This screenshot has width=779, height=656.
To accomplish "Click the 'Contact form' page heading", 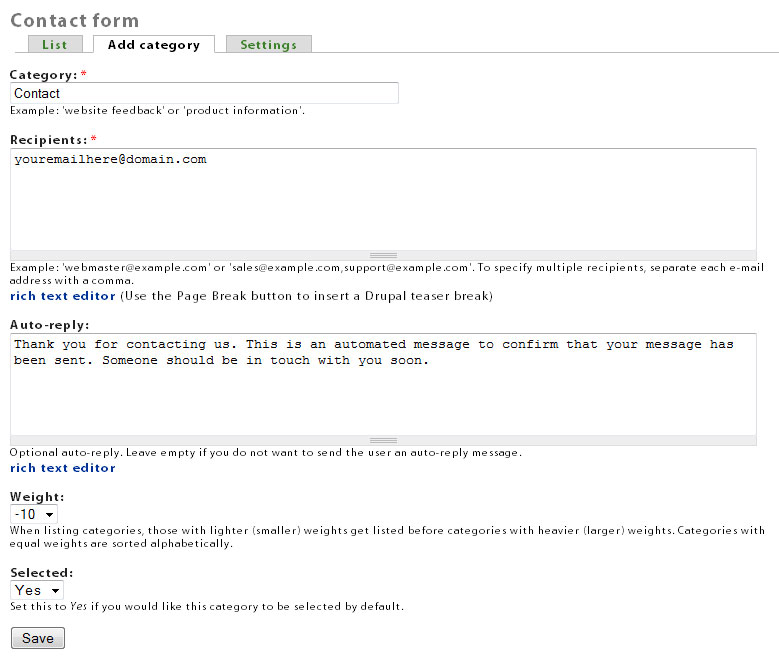I will tap(74, 20).
